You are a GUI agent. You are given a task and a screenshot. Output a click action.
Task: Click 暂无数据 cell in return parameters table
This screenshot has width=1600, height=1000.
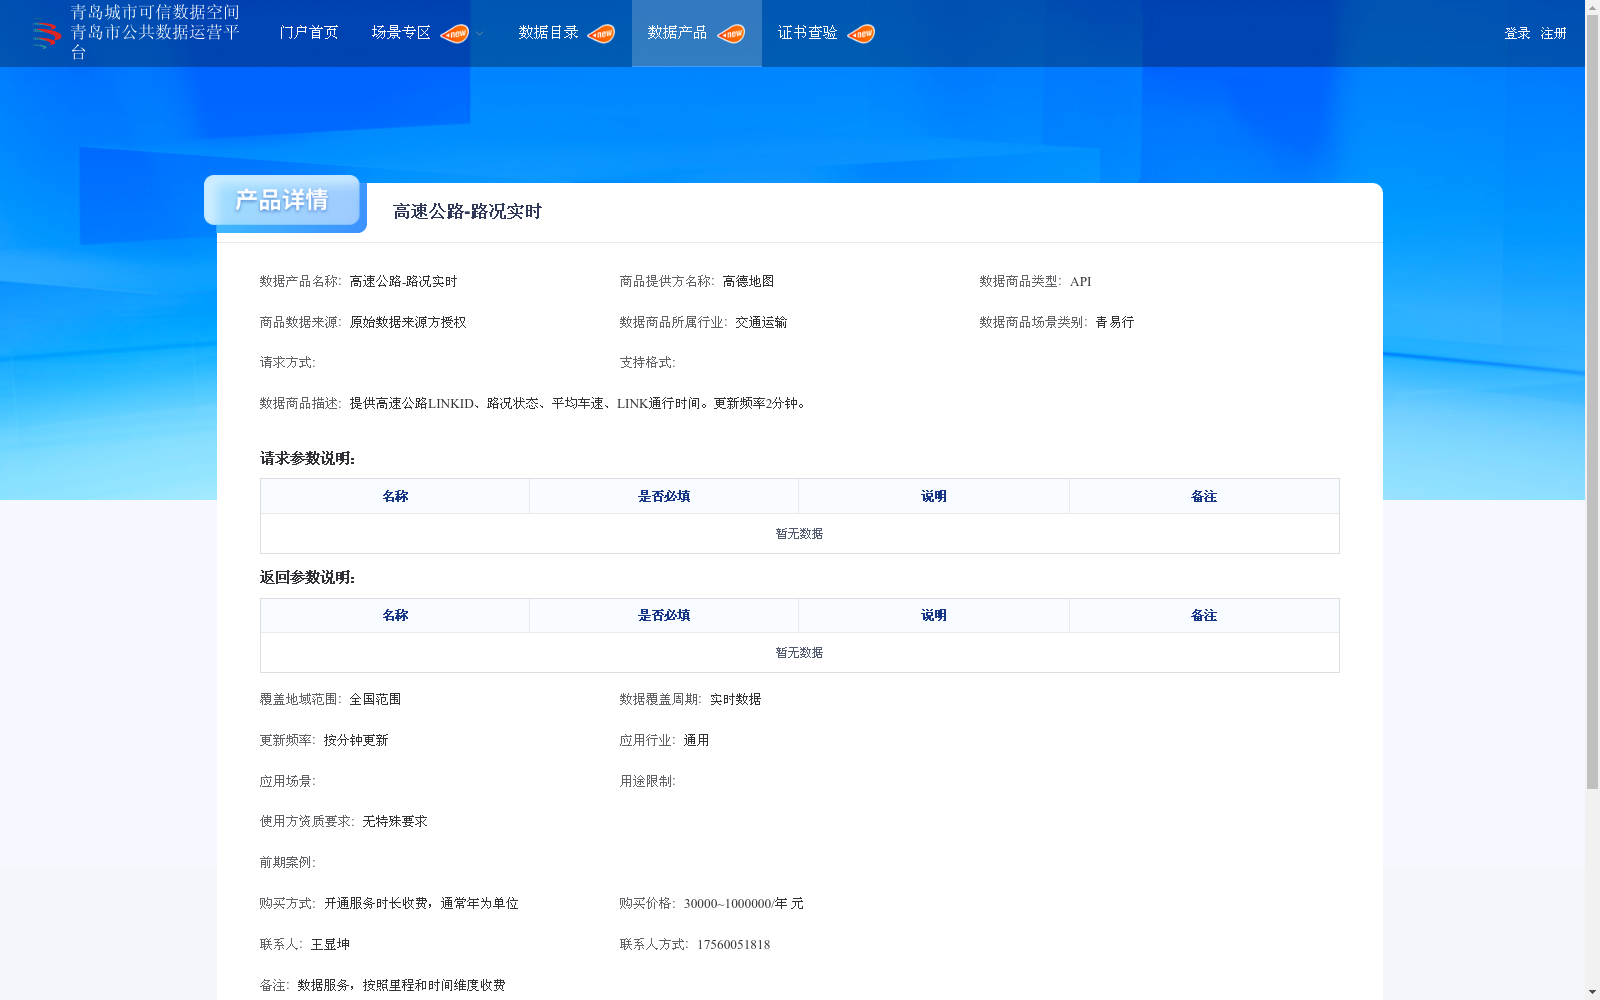(x=799, y=652)
